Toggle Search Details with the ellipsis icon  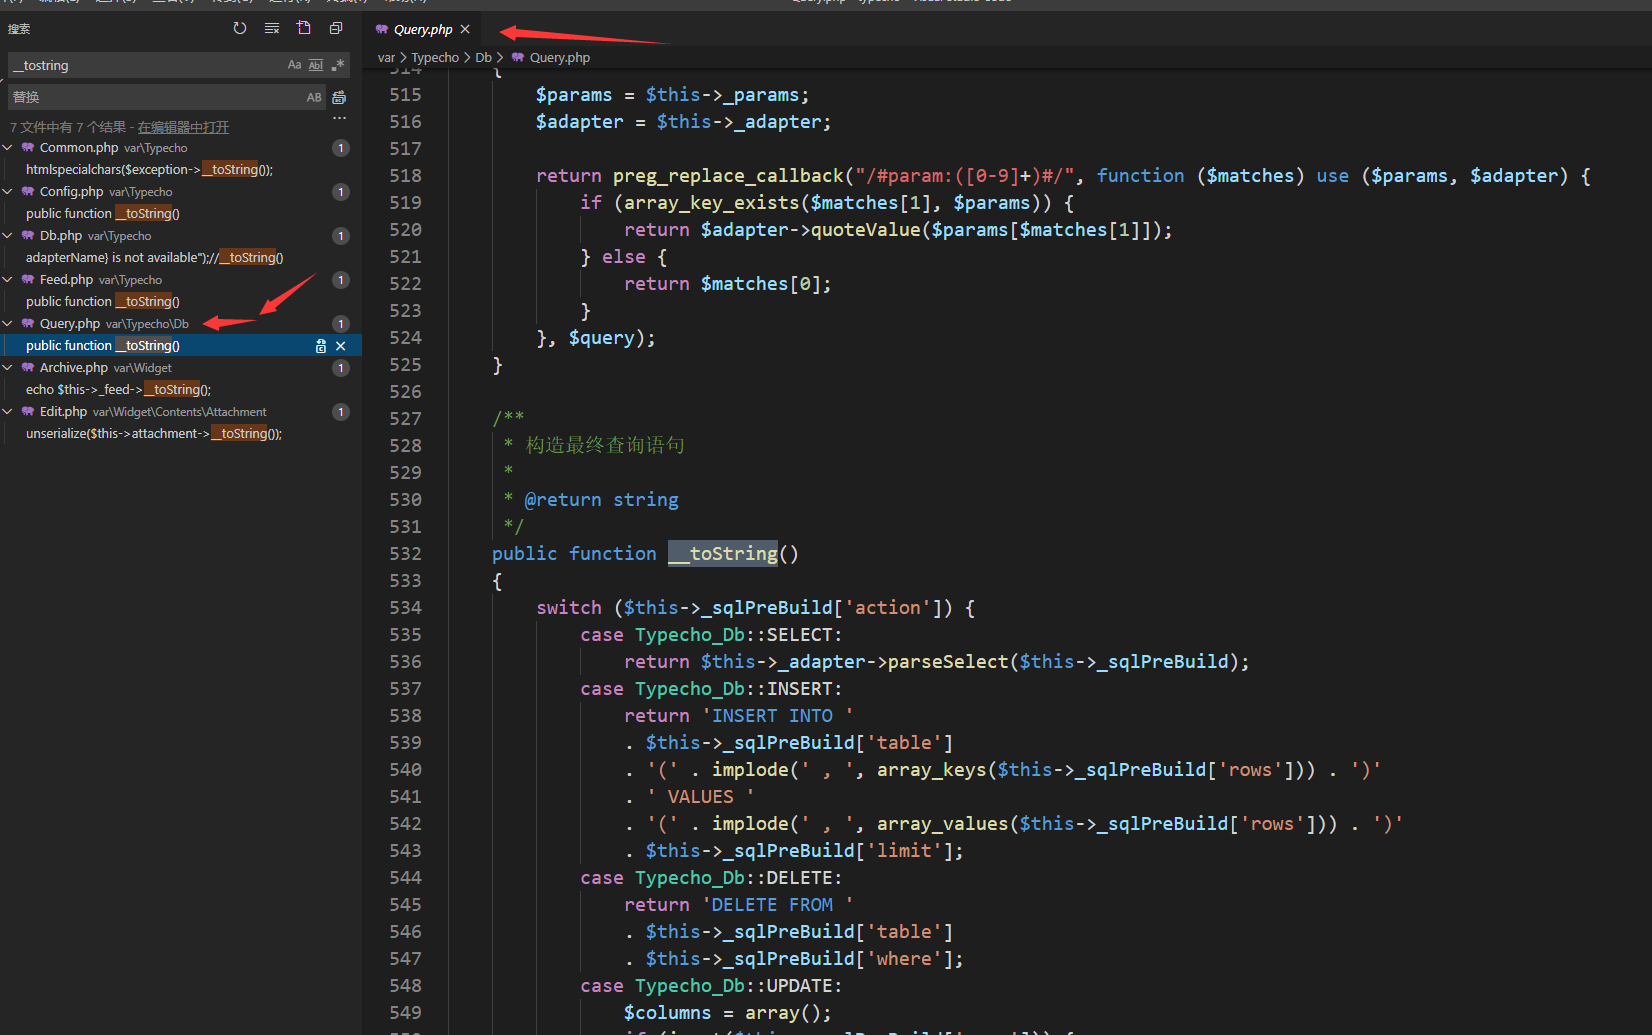click(339, 117)
